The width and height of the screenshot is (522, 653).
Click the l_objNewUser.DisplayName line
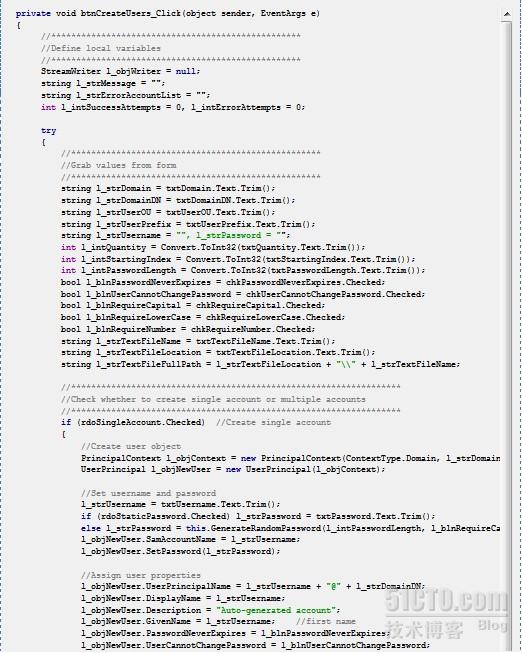[x=183, y=598]
